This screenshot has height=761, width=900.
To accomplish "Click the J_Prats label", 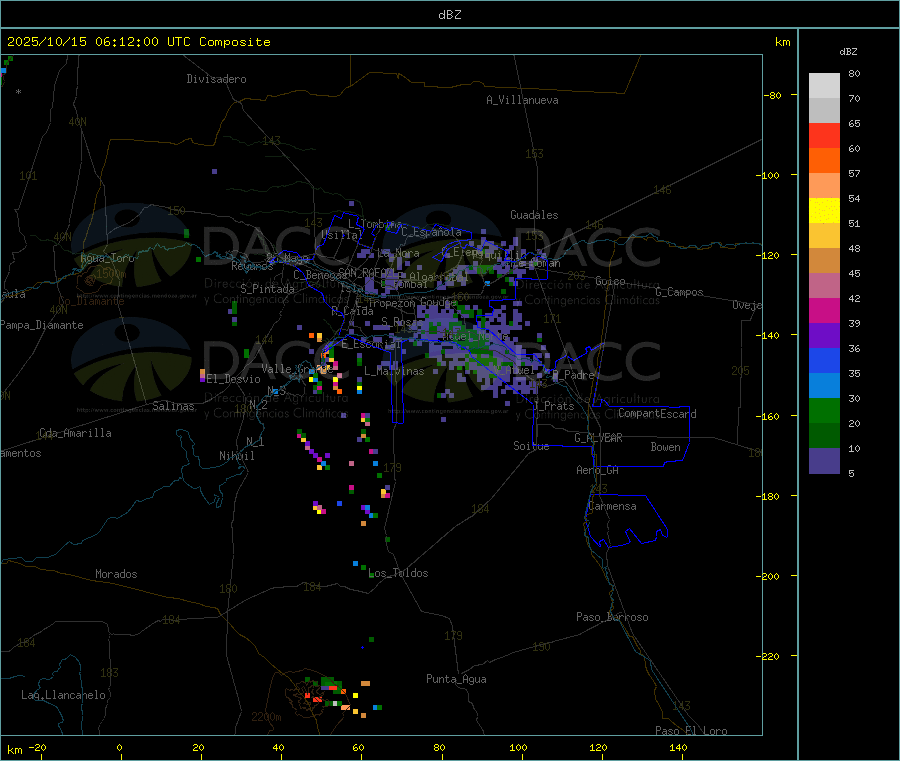I will coord(553,406).
